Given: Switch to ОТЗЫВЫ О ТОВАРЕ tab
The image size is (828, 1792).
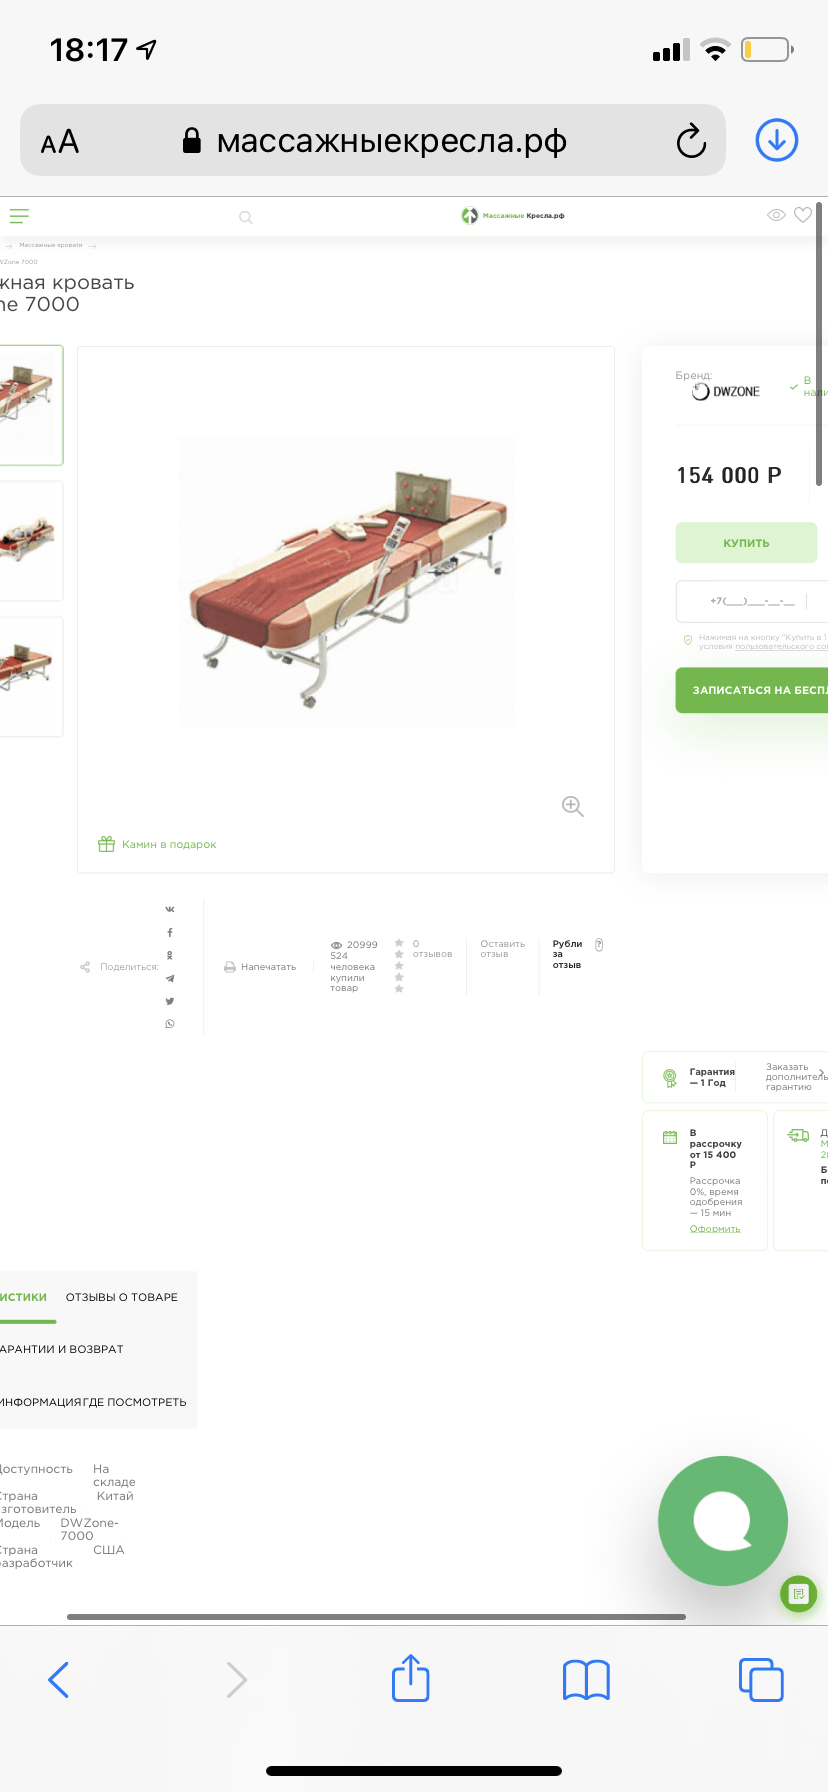Looking at the screenshot, I should coord(122,1297).
